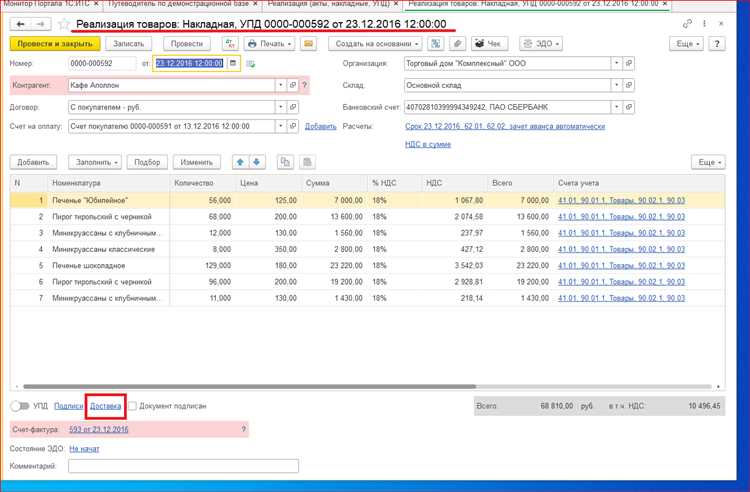Add document to favorites with star icon

tap(64, 24)
